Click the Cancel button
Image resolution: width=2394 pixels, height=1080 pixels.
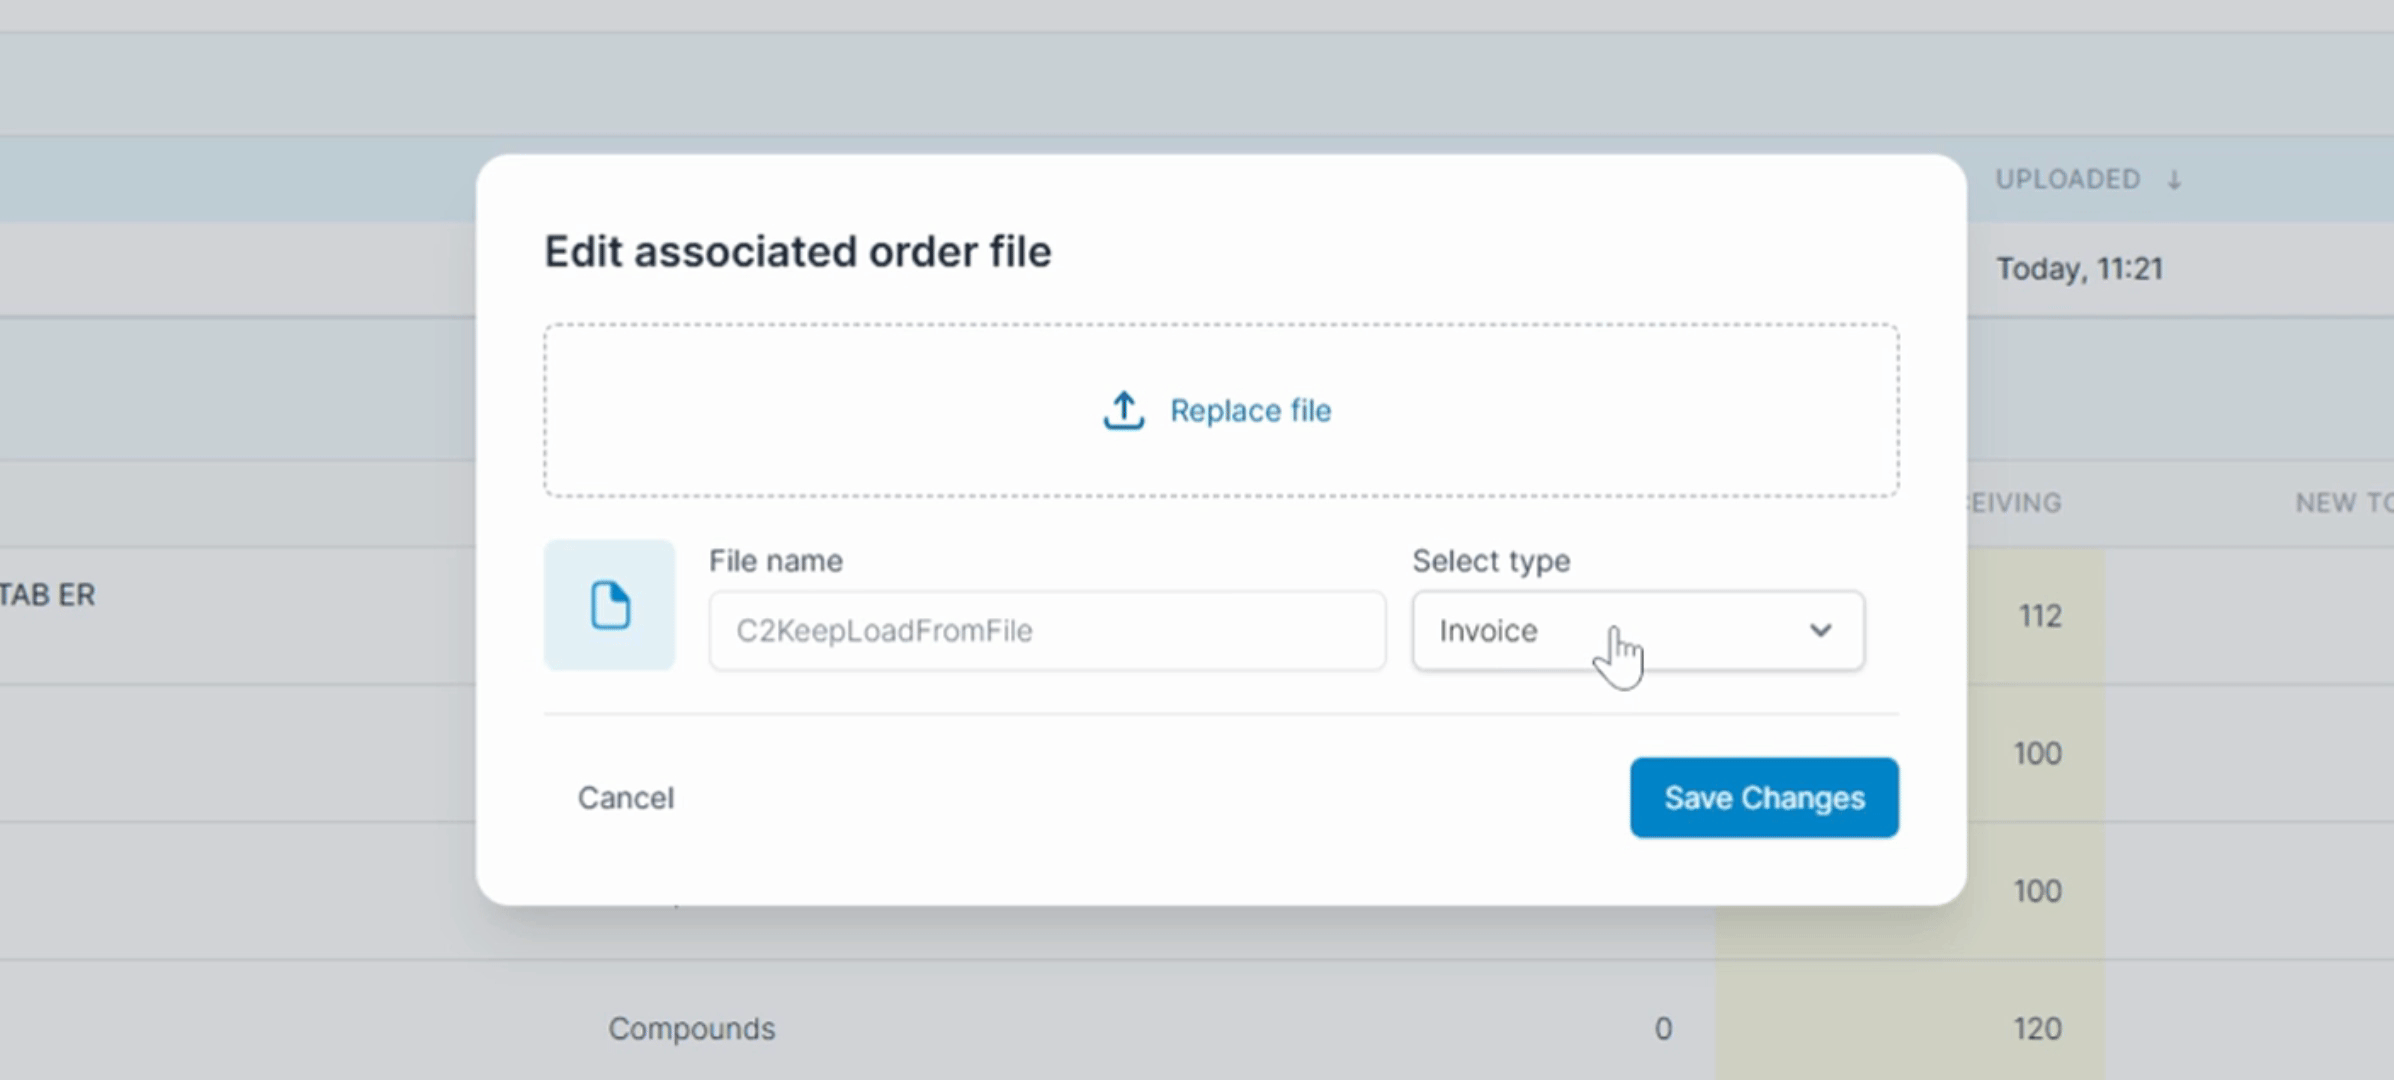point(626,798)
